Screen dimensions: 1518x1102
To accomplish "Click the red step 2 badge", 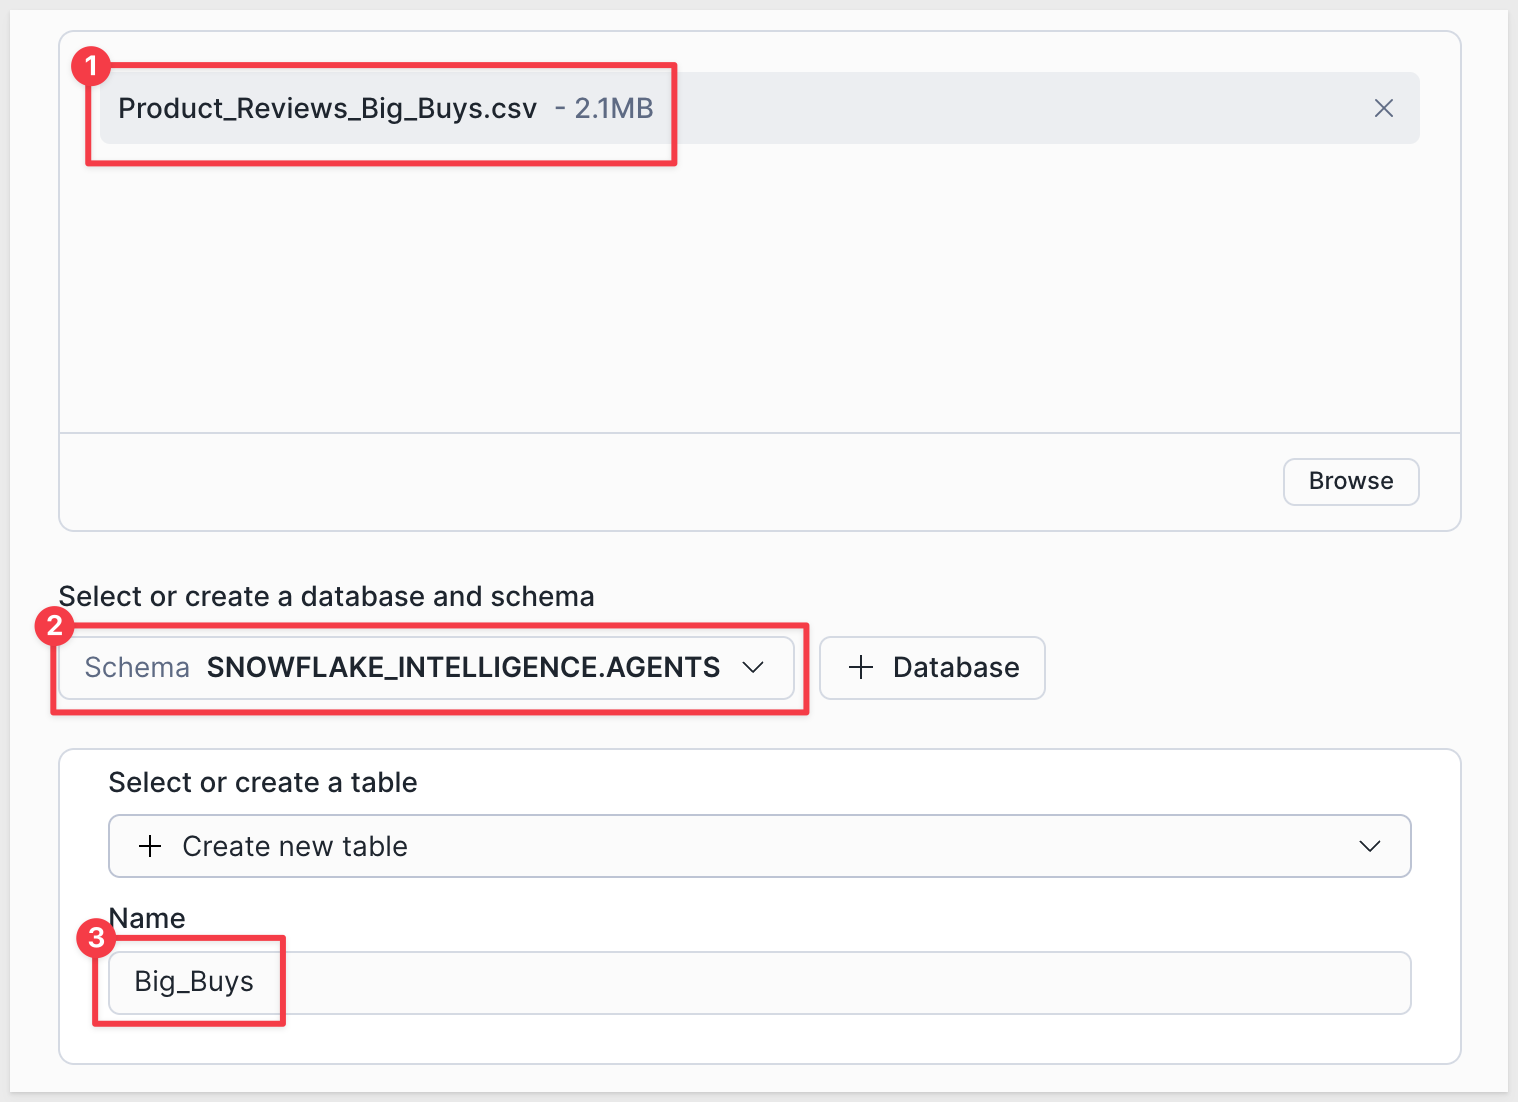I will pyautogui.click(x=54, y=626).
